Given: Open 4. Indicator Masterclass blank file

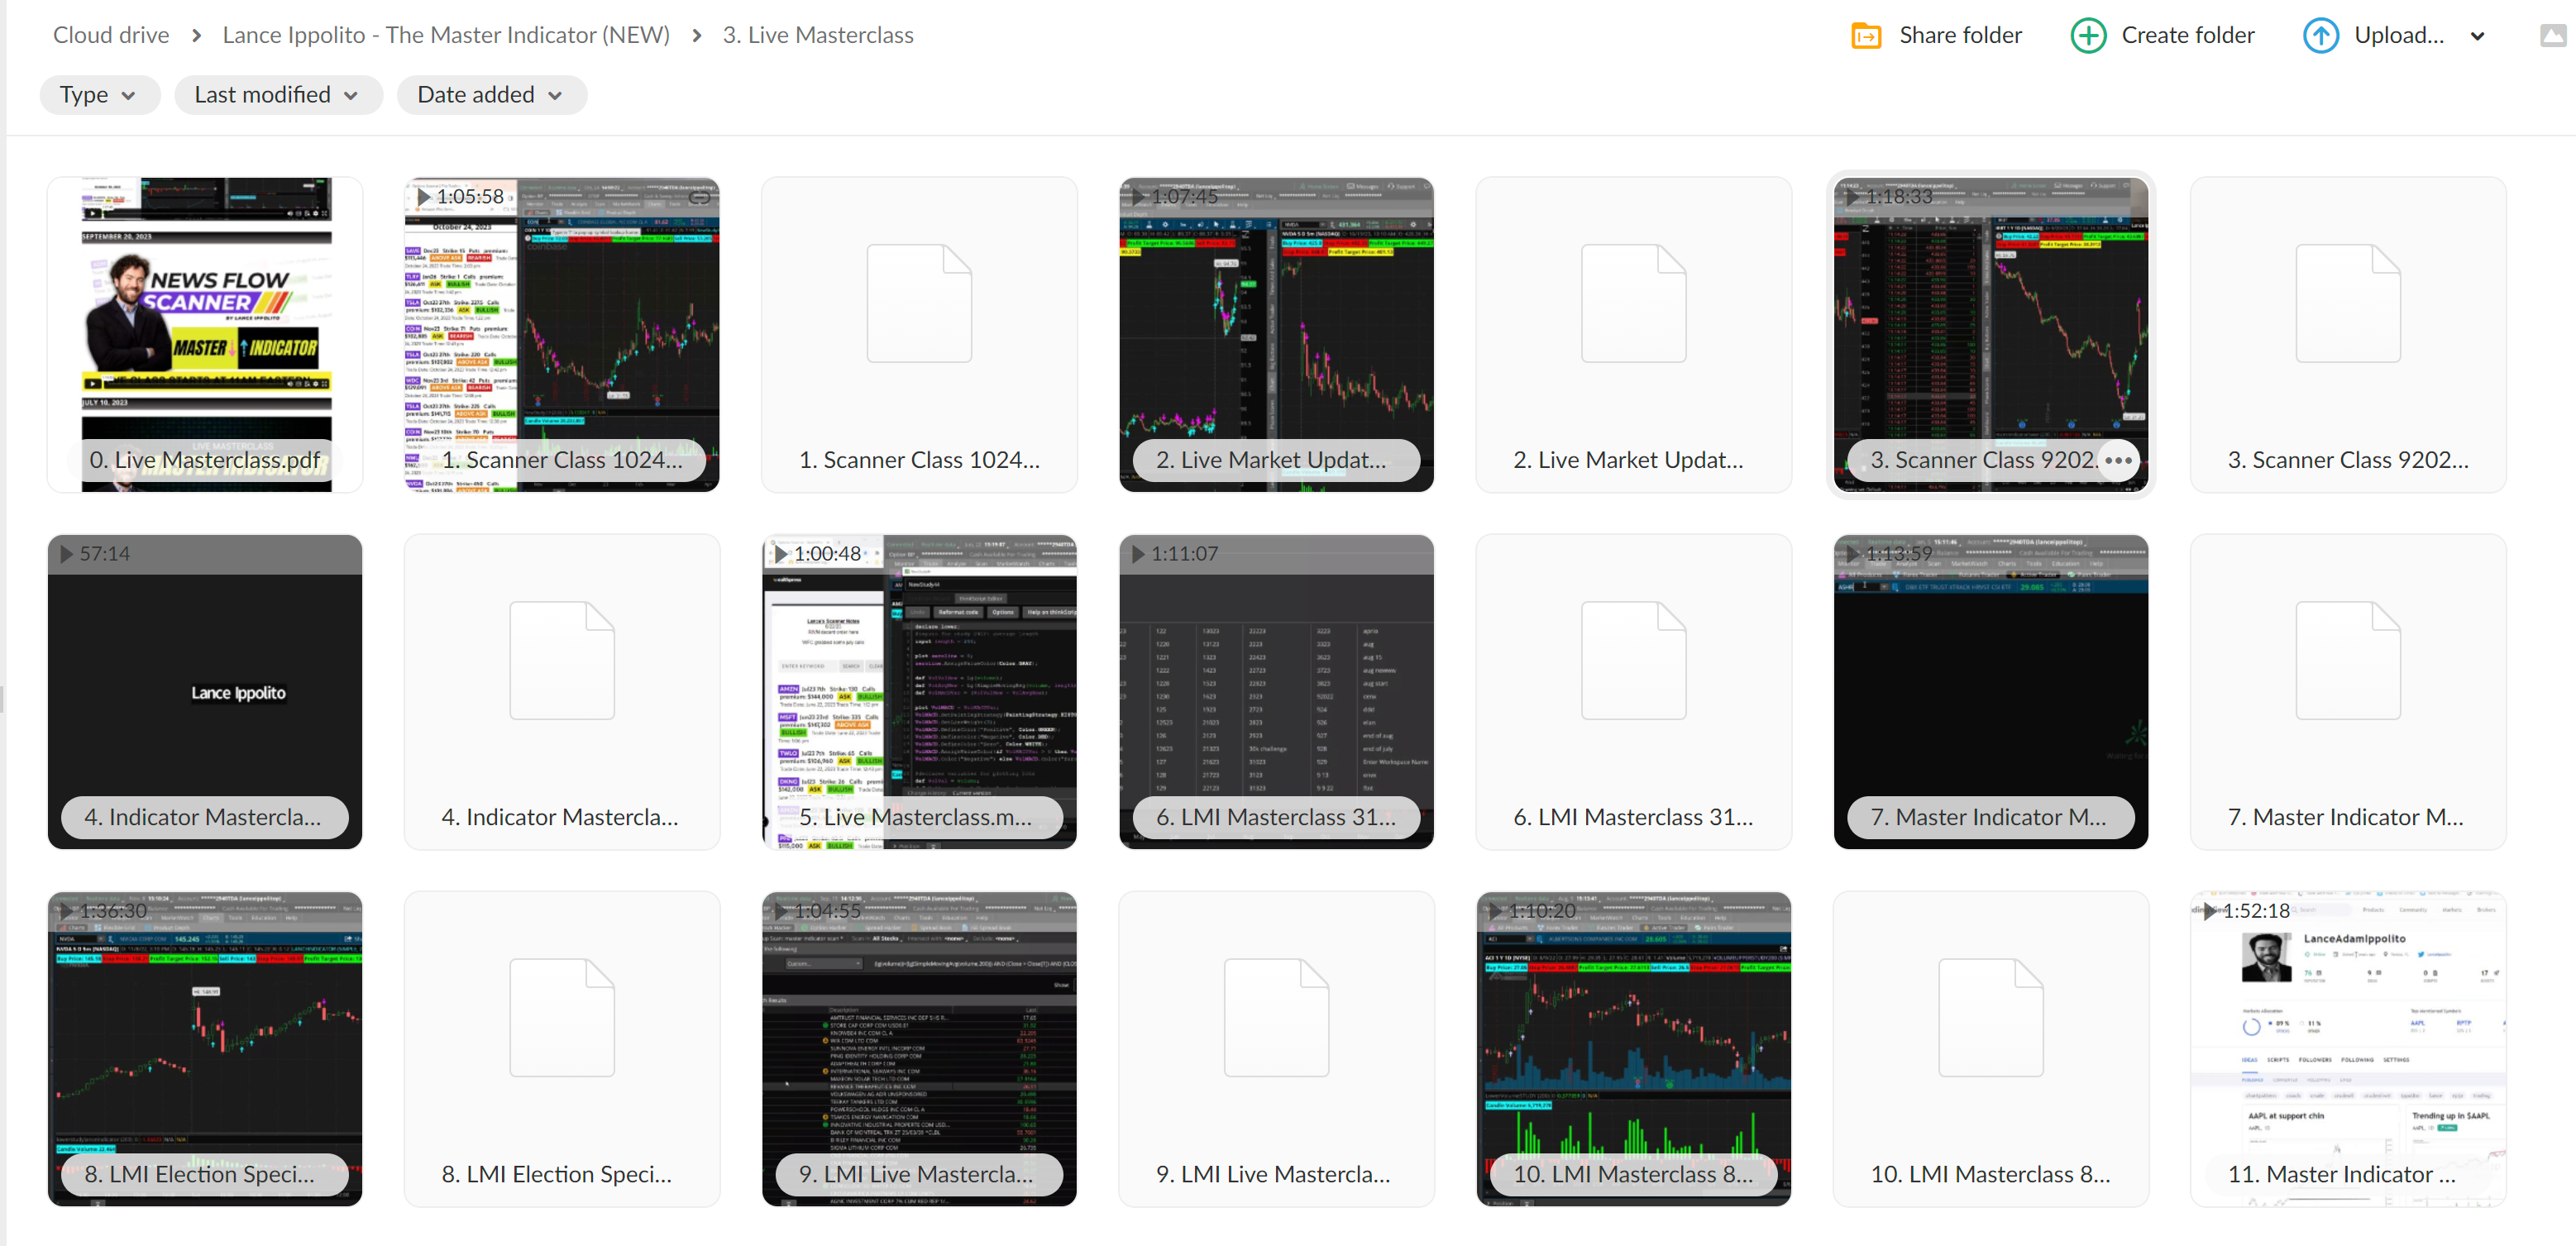Looking at the screenshot, I should [x=562, y=692].
